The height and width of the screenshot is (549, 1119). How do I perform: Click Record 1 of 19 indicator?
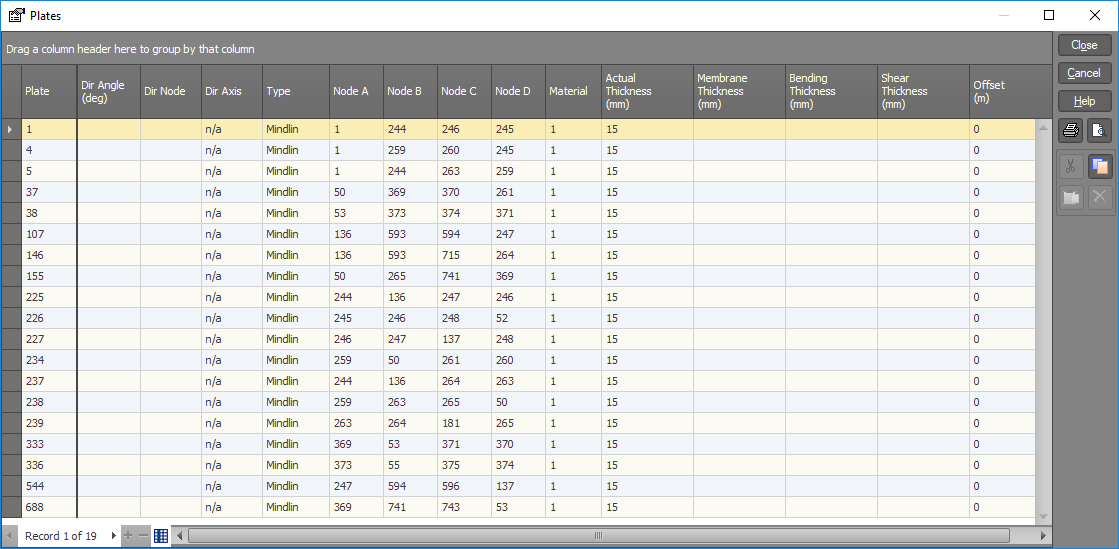pos(61,535)
